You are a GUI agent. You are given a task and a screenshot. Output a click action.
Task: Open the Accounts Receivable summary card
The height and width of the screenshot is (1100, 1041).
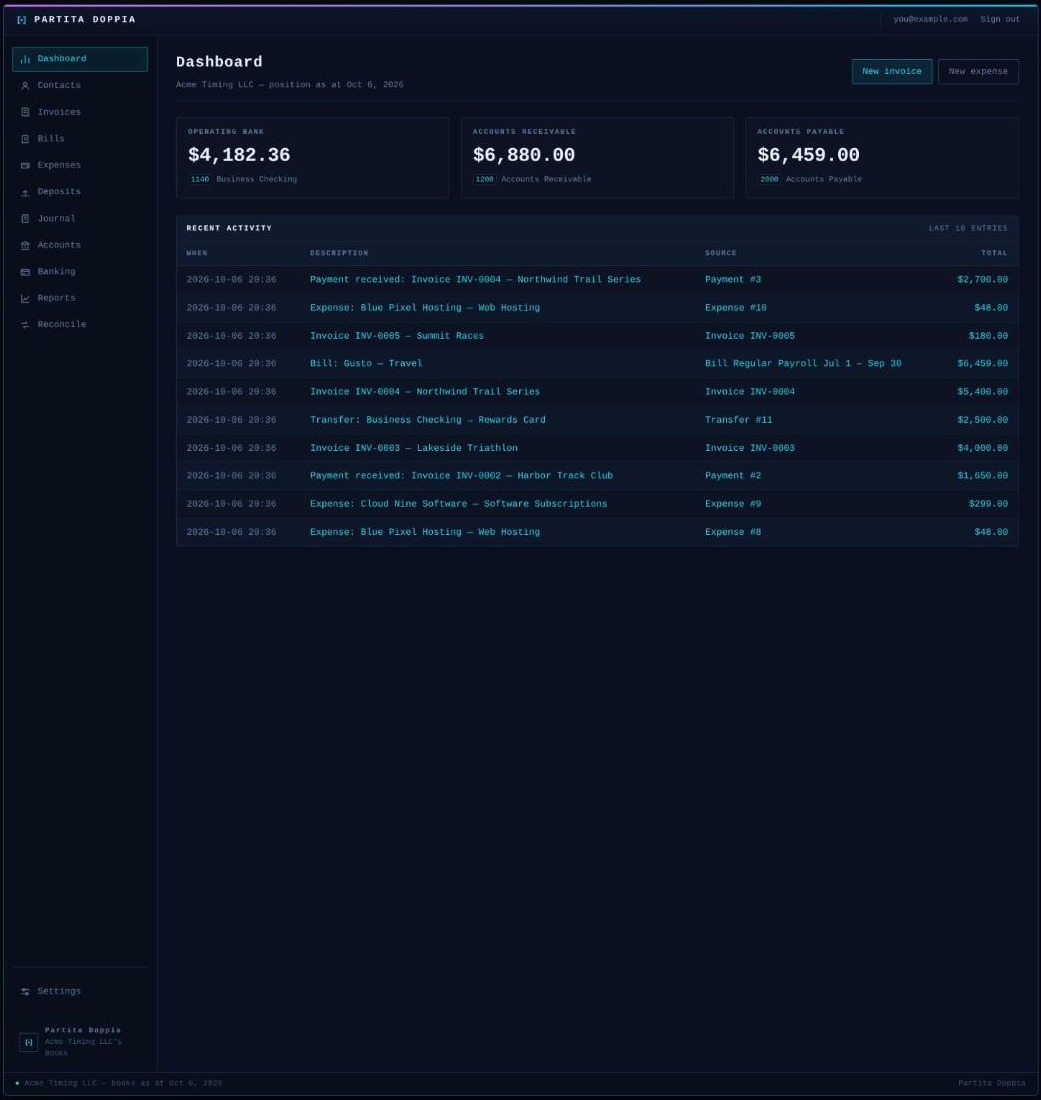pyautogui.click(x=597, y=158)
